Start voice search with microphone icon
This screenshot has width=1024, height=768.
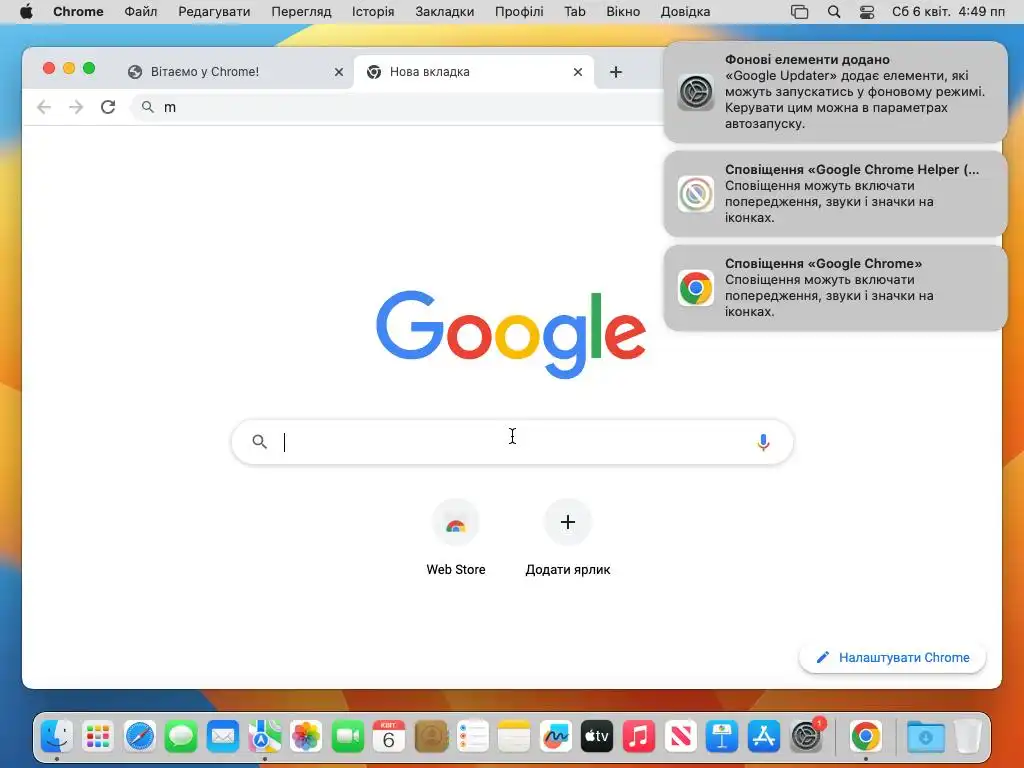click(763, 442)
